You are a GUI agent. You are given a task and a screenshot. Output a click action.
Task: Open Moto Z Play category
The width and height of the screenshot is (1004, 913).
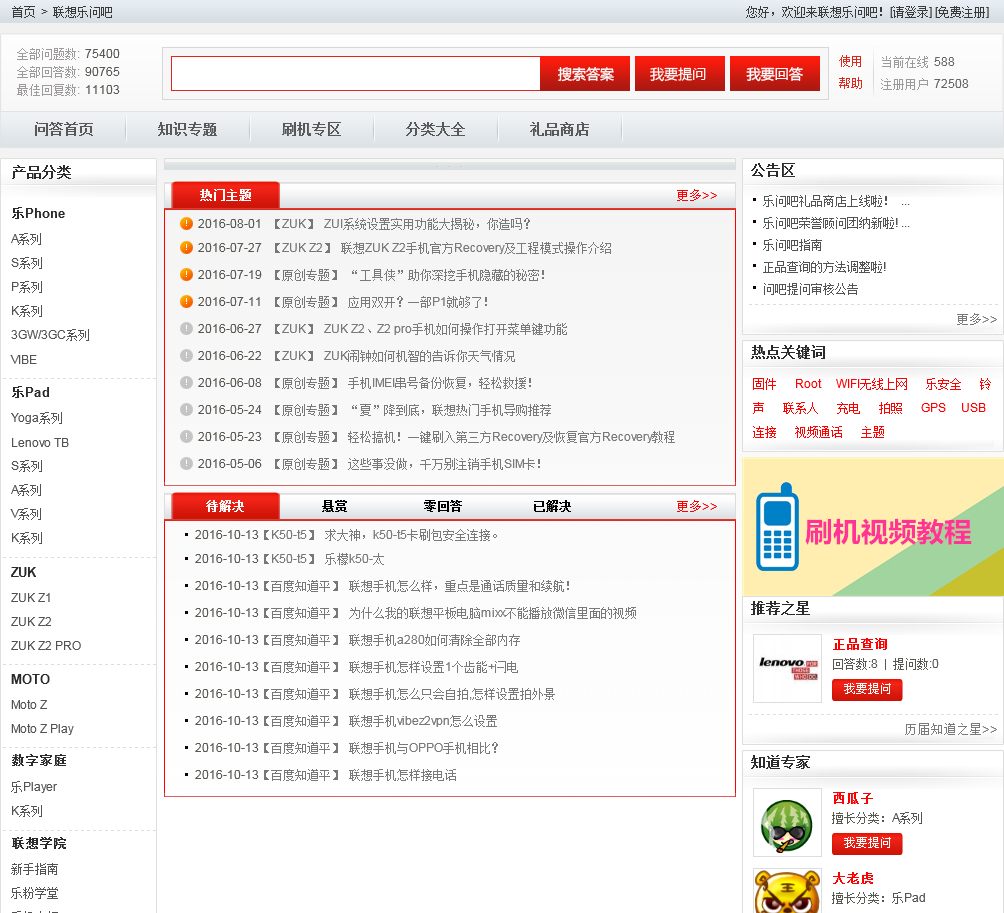(42, 729)
